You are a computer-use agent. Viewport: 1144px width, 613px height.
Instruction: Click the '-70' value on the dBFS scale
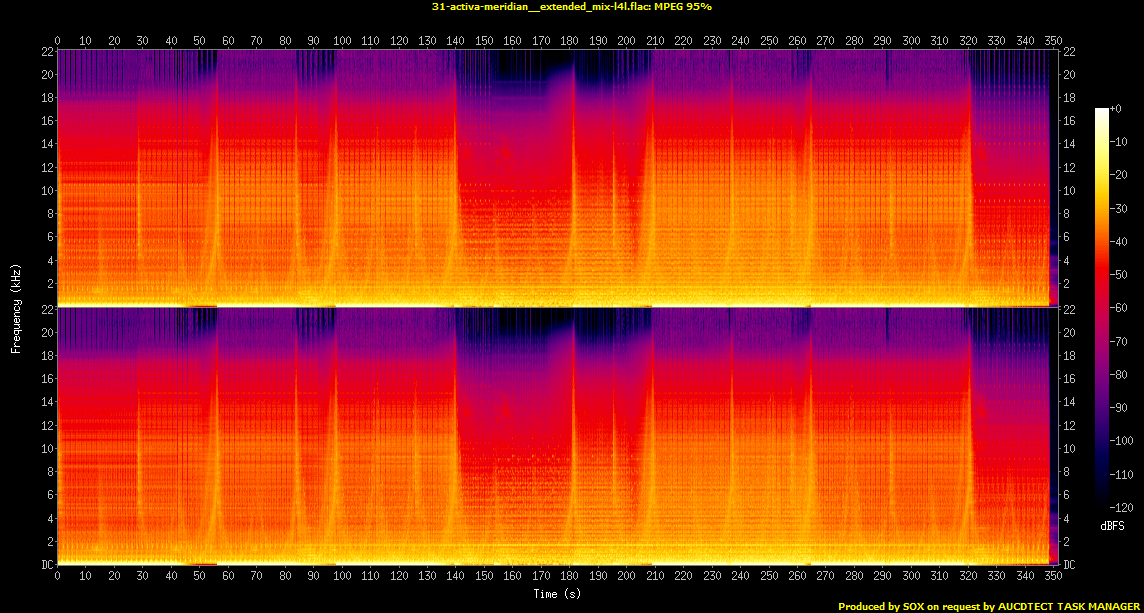tap(1118, 341)
